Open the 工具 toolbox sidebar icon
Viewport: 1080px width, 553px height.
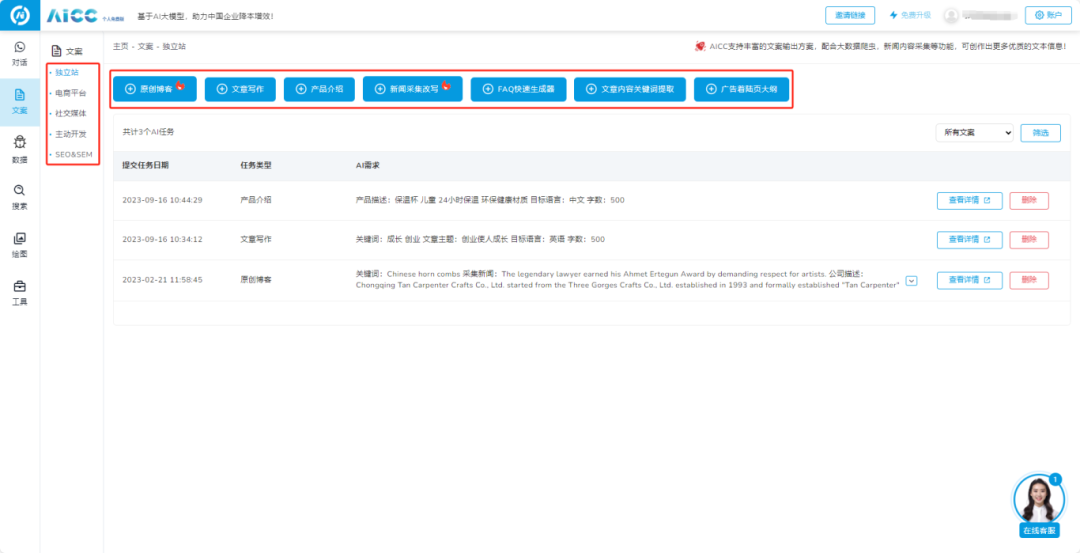pyautogui.click(x=19, y=291)
